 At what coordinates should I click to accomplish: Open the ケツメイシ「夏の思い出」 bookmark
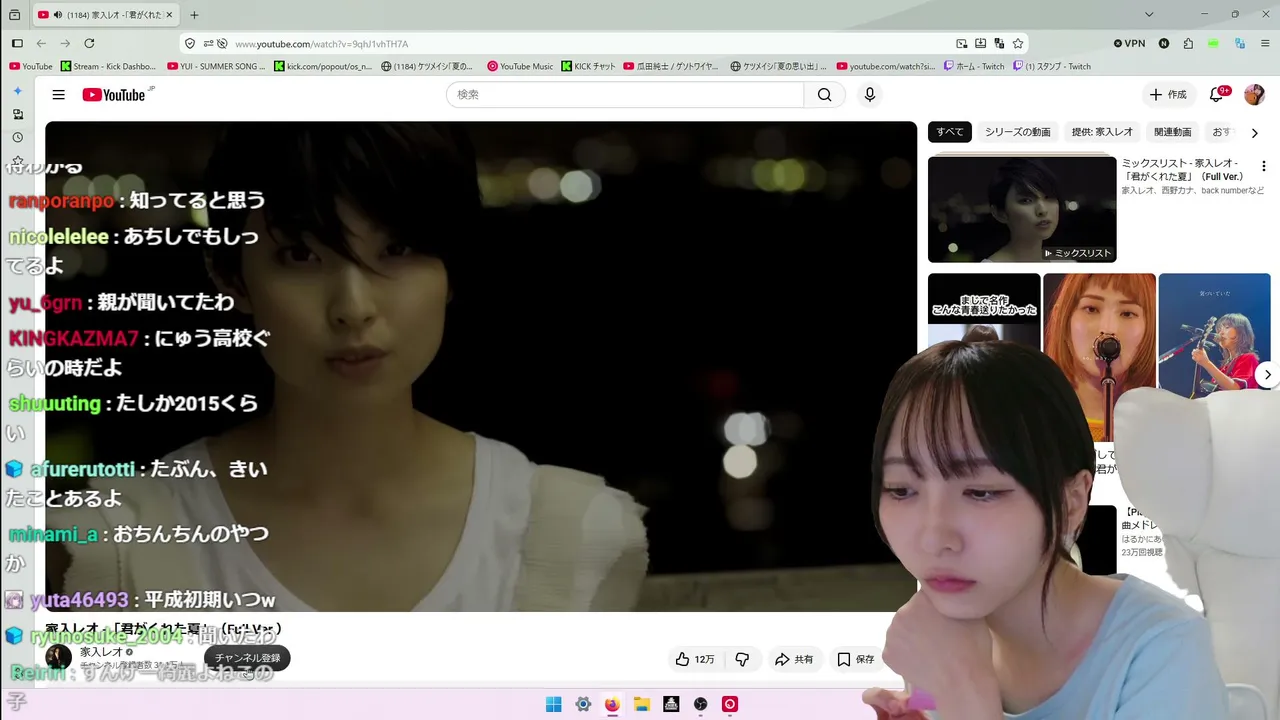point(779,67)
